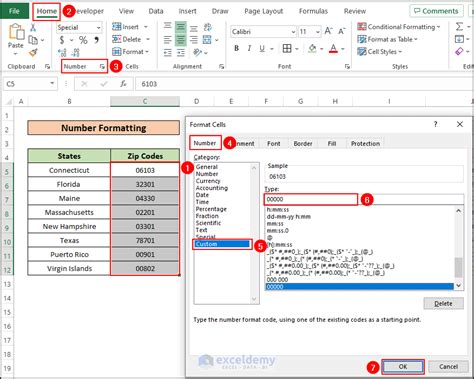Open the font size 11 dropdown
The height and width of the screenshot is (379, 474).
click(x=318, y=32)
